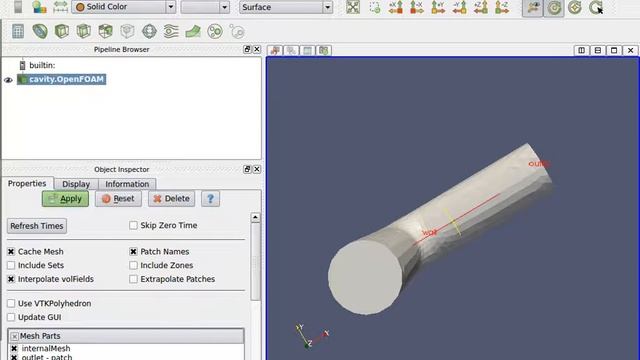Image resolution: width=640 pixels, height=360 pixels.
Task: Enable the Include Zones checkbox
Action: (x=133, y=265)
